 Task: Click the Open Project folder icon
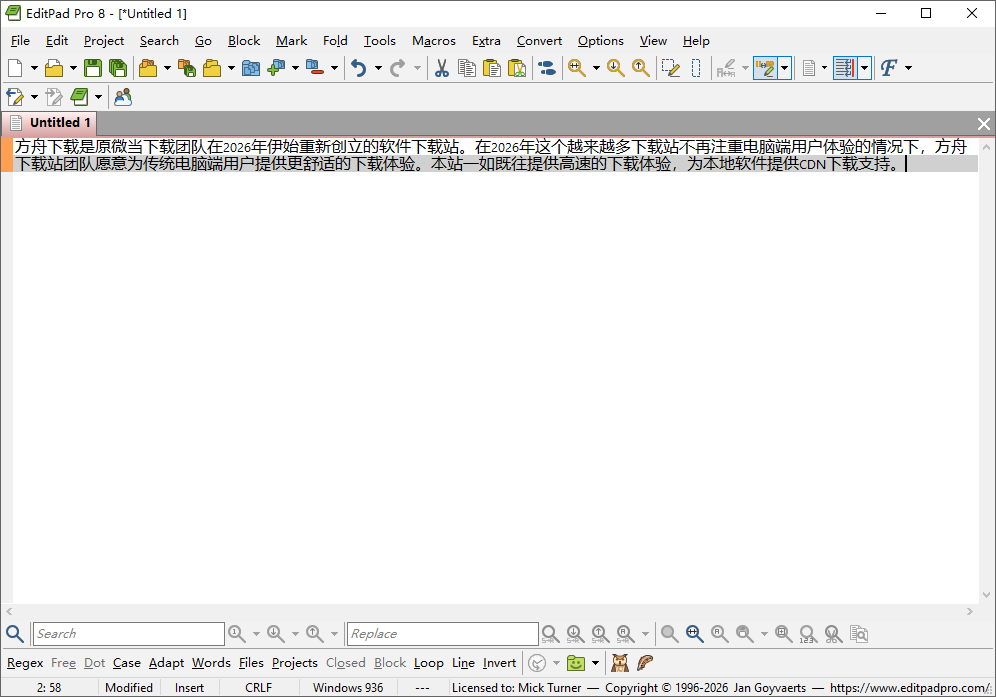click(149, 68)
